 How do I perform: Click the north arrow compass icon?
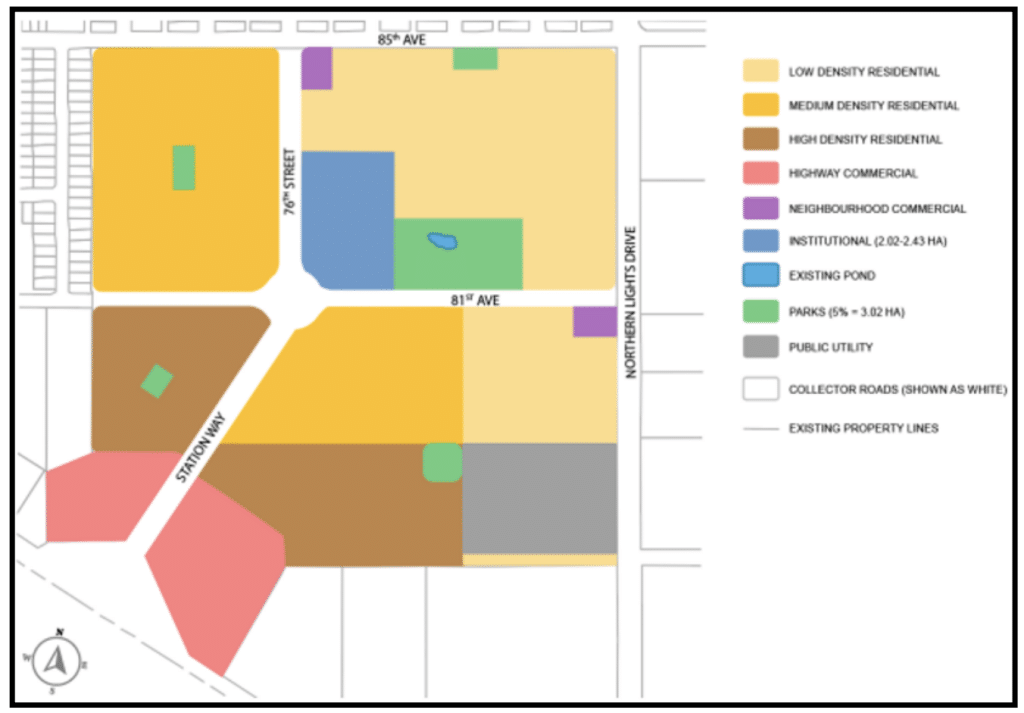[x=59, y=661]
